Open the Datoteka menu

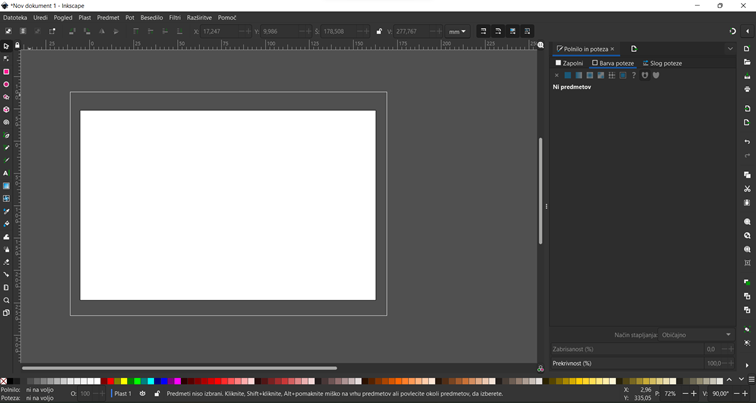[x=15, y=17]
